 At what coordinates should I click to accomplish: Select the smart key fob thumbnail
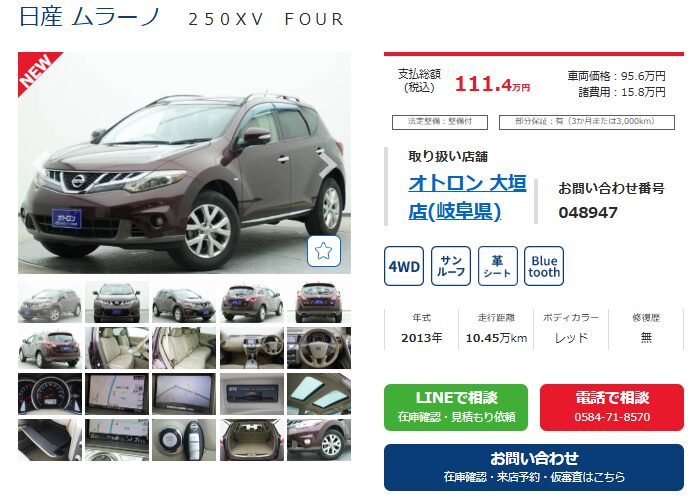tap(184, 440)
